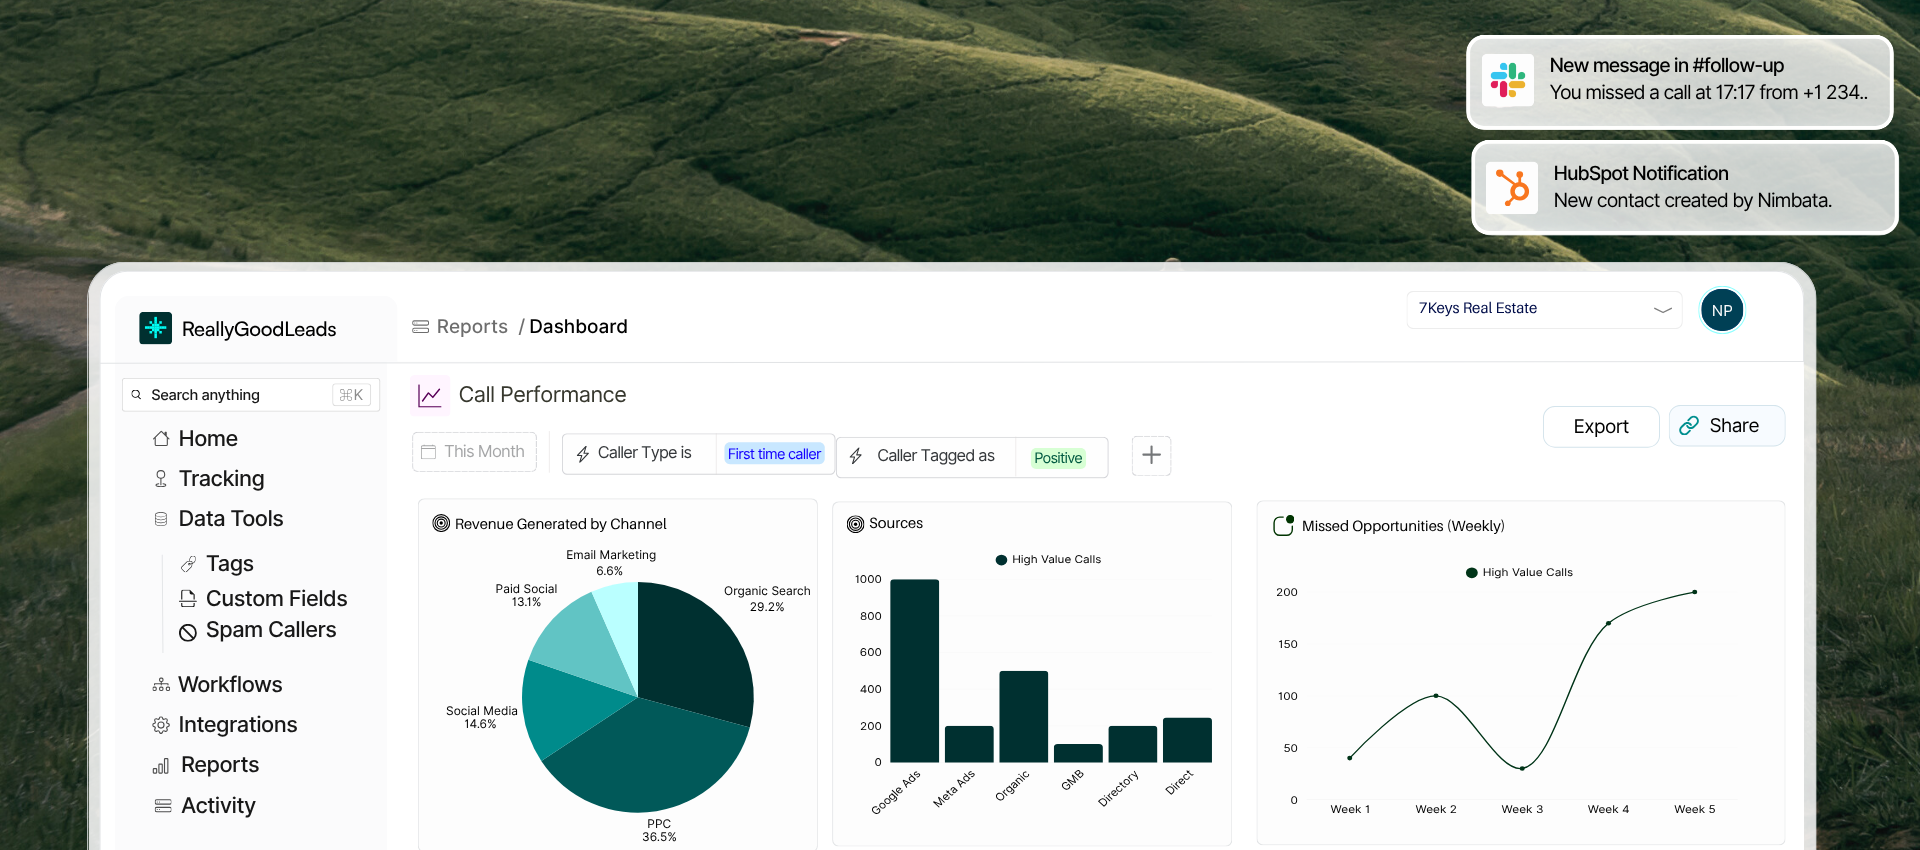The image size is (1920, 850).
Task: Click the Missed Opportunities widget icon
Action: (x=1283, y=525)
